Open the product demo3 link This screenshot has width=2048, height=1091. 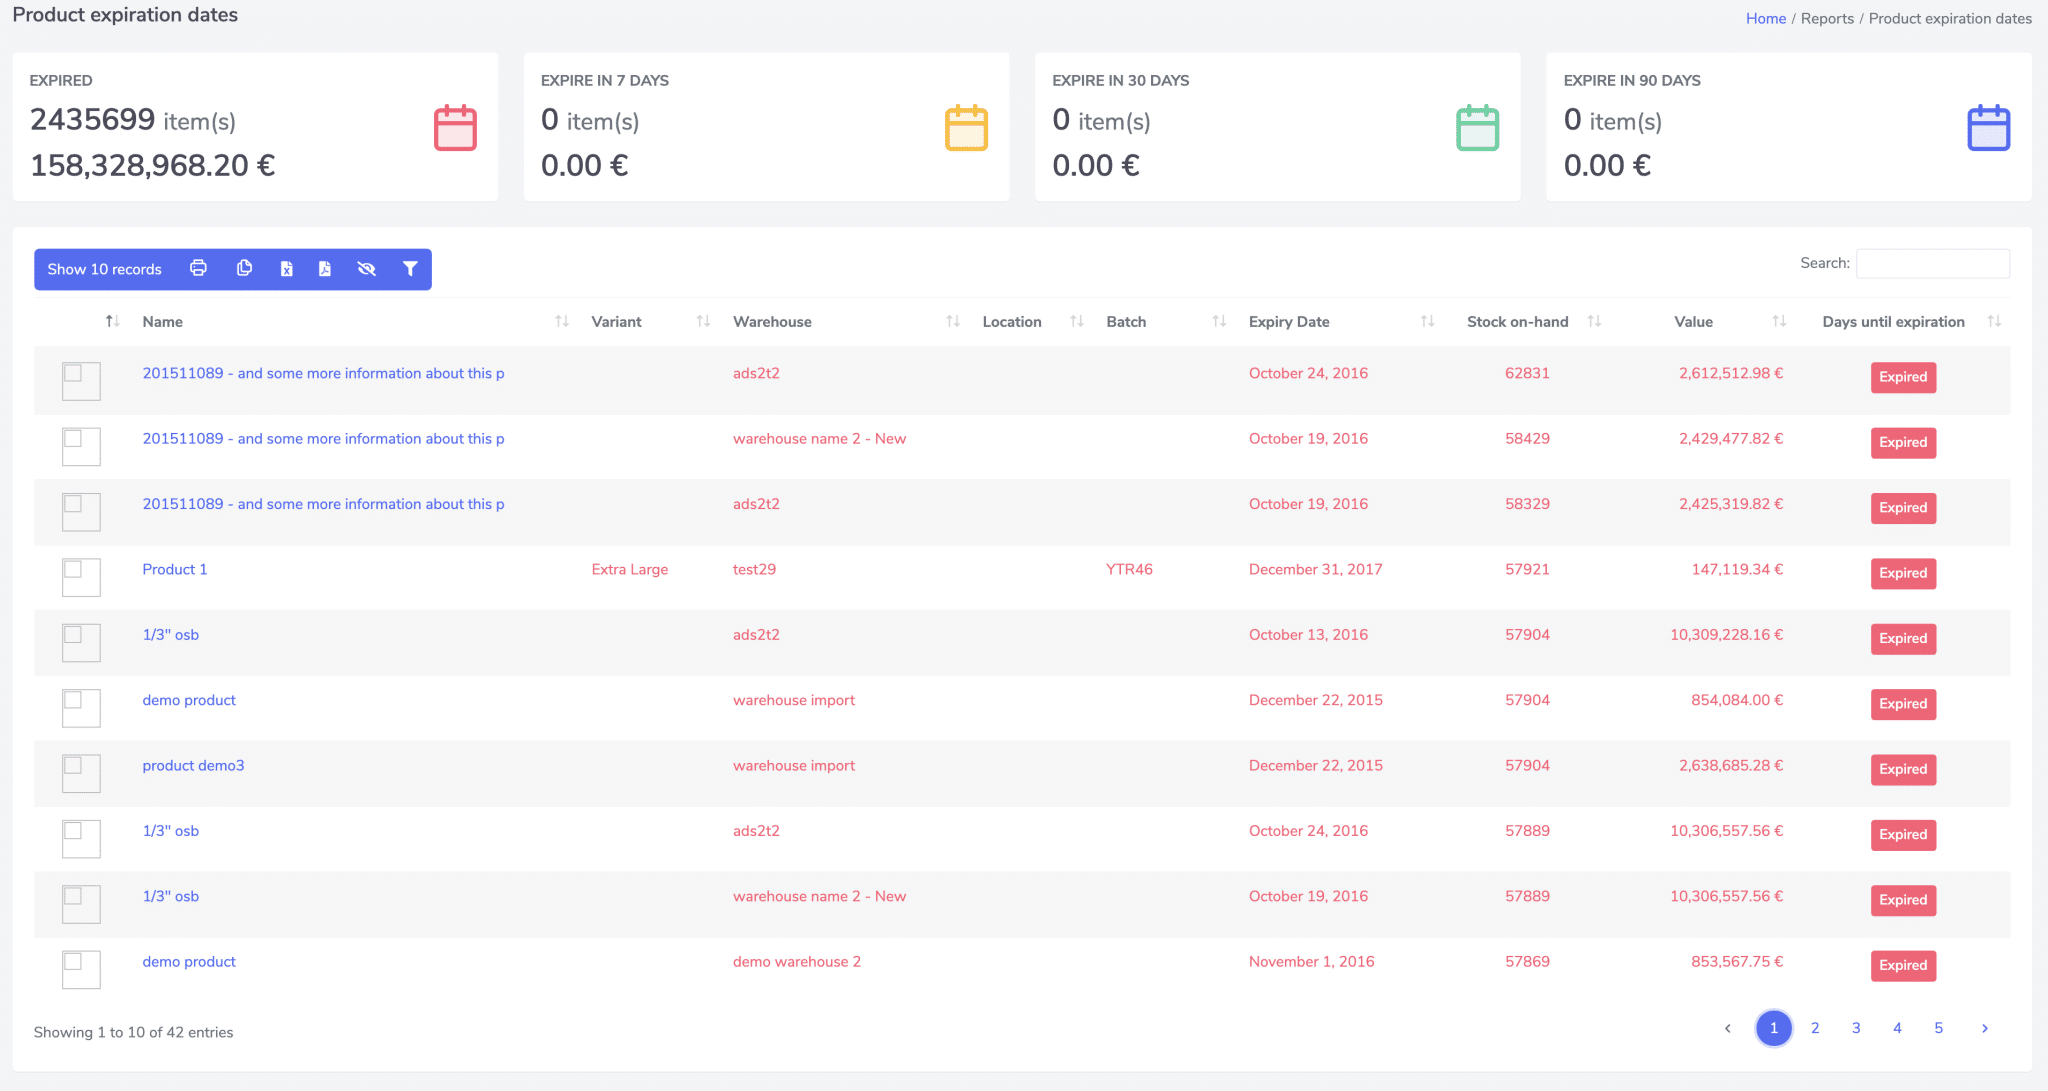pyautogui.click(x=193, y=765)
